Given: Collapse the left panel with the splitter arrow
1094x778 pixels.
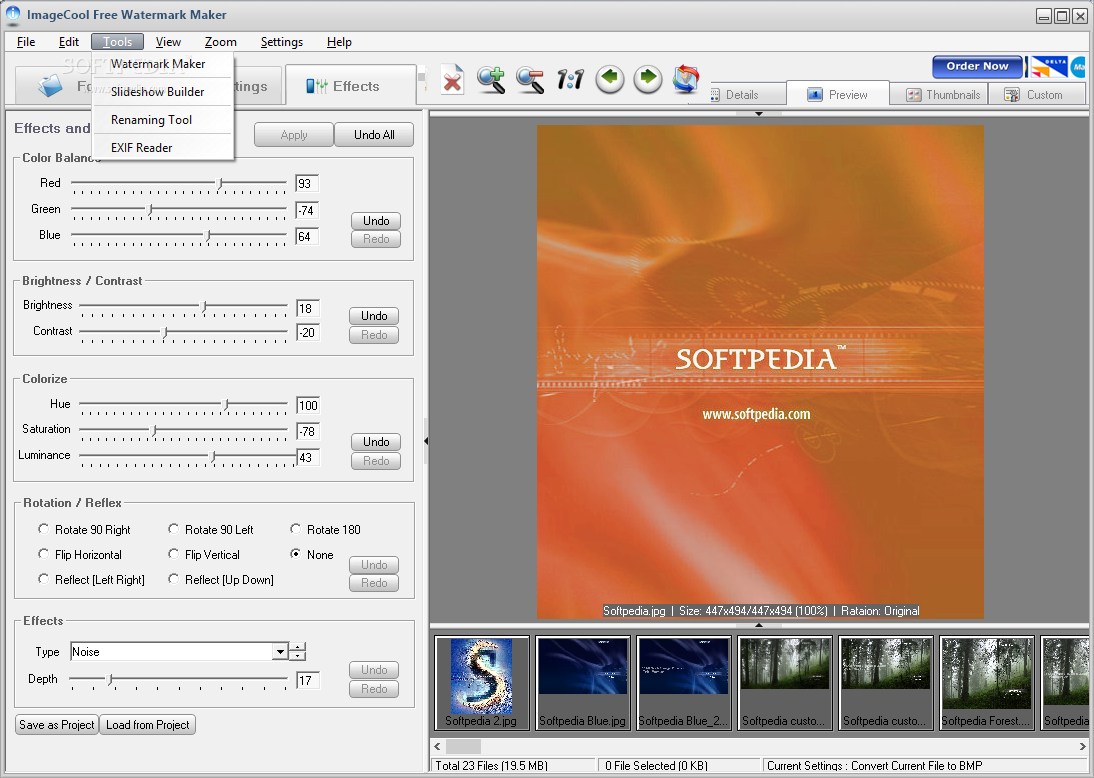Looking at the screenshot, I should (426, 441).
